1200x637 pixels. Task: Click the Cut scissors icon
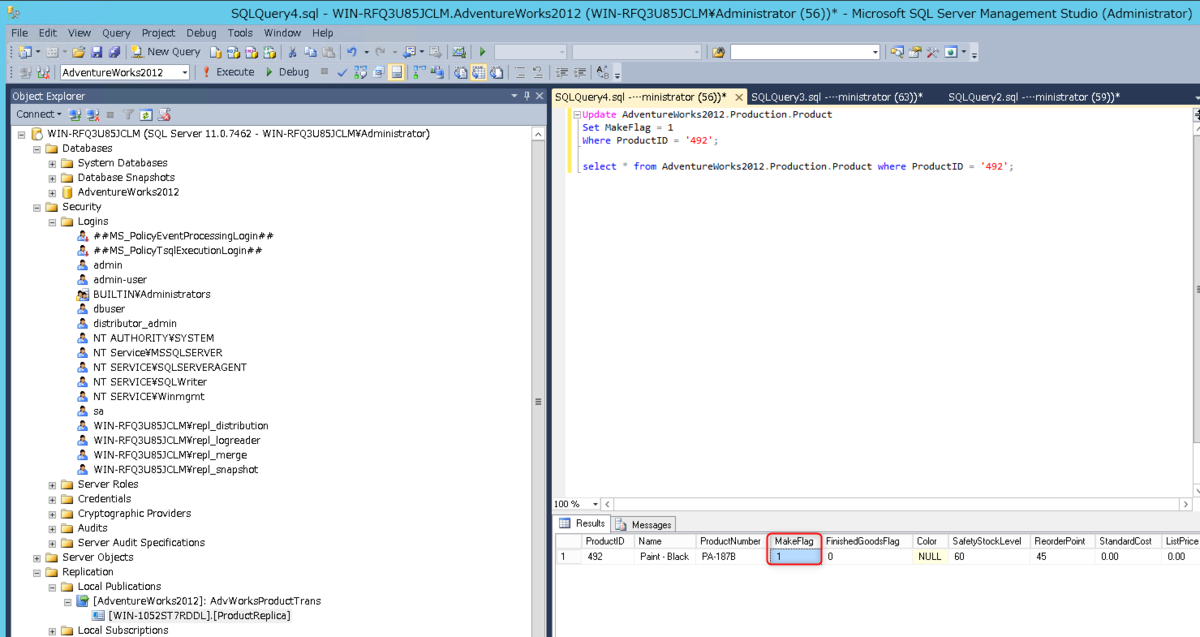tap(292, 52)
